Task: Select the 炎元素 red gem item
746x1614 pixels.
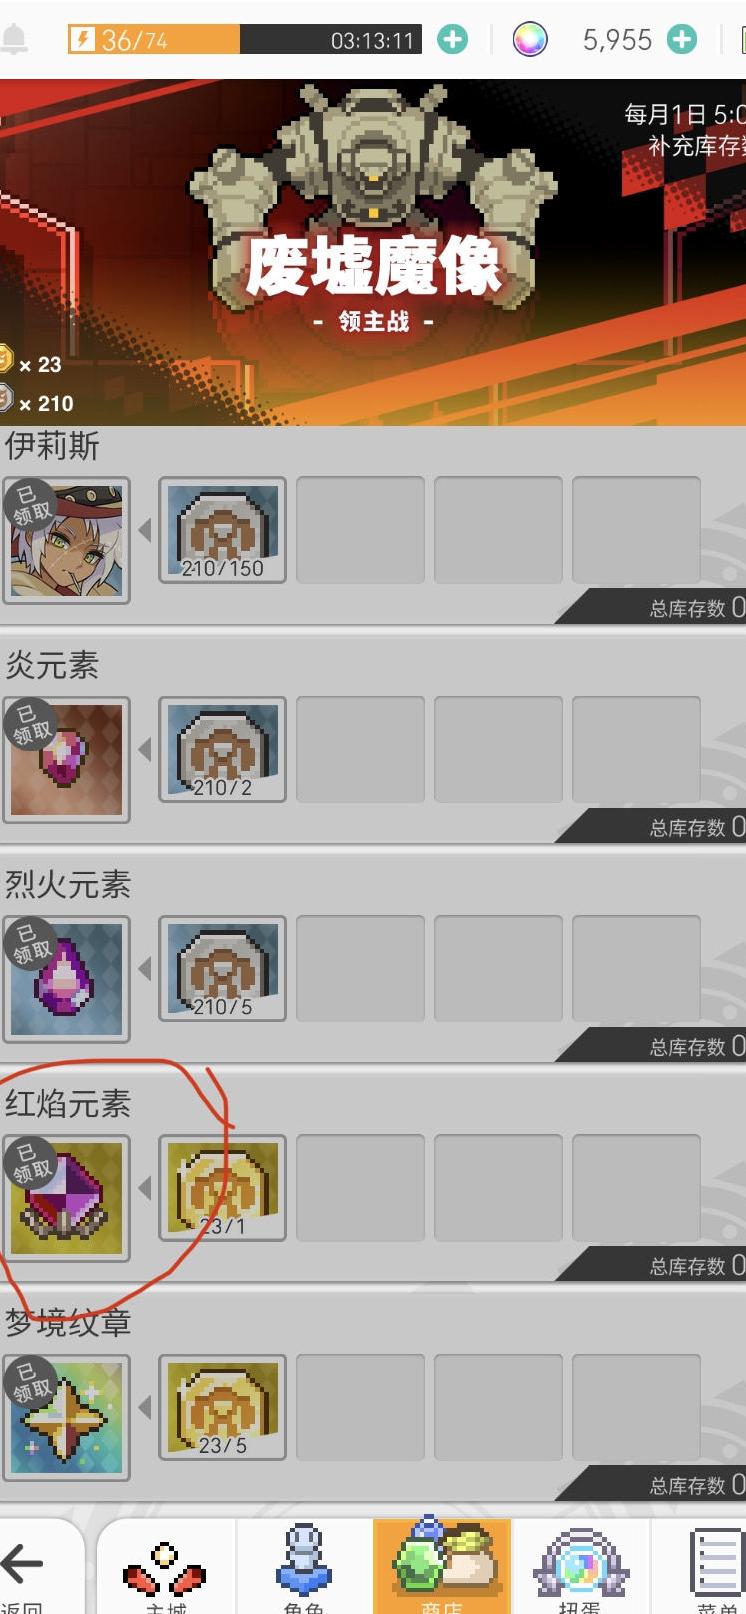Action: [66, 760]
